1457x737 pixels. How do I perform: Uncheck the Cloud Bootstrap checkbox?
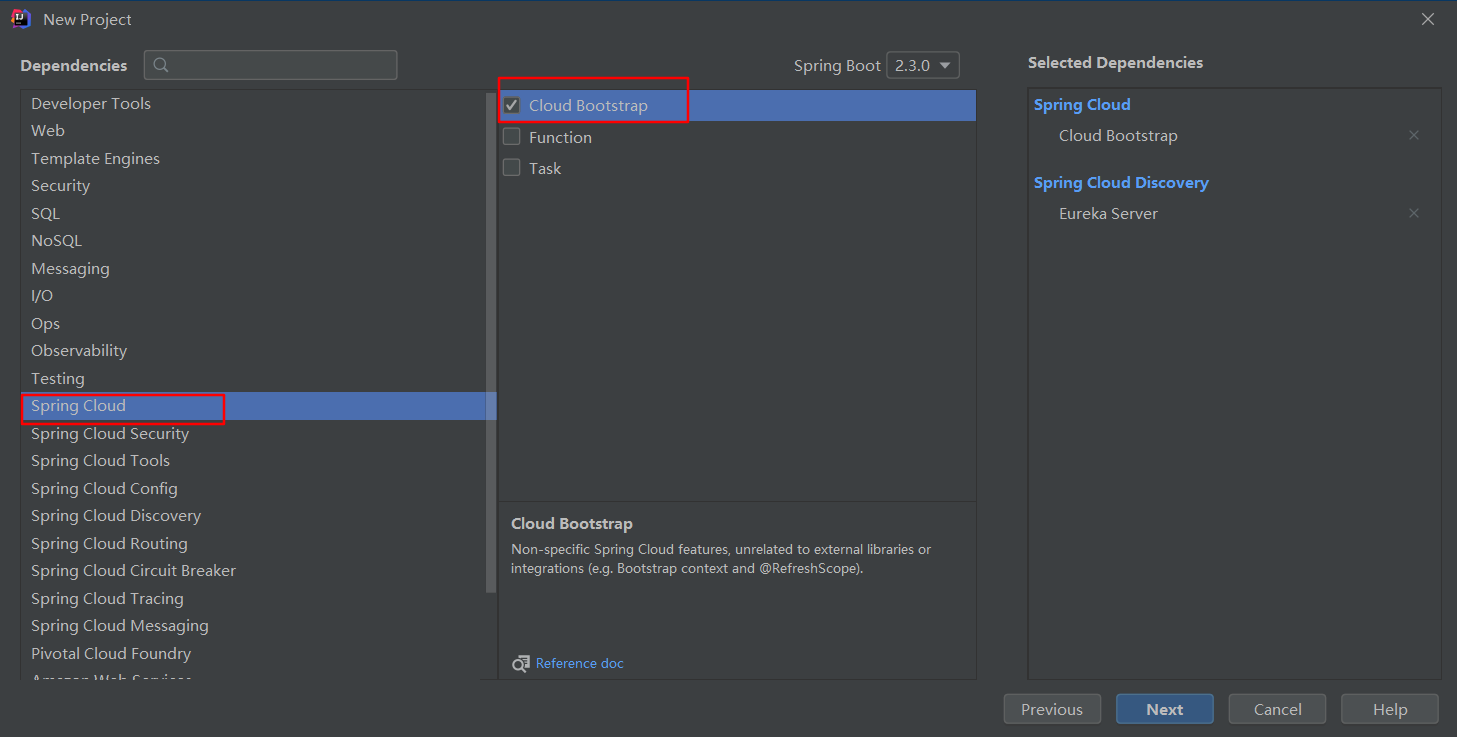point(511,105)
